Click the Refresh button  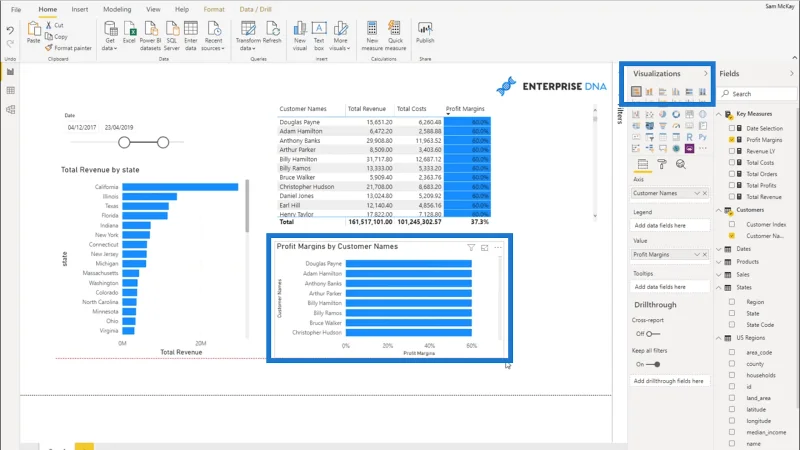(x=272, y=33)
